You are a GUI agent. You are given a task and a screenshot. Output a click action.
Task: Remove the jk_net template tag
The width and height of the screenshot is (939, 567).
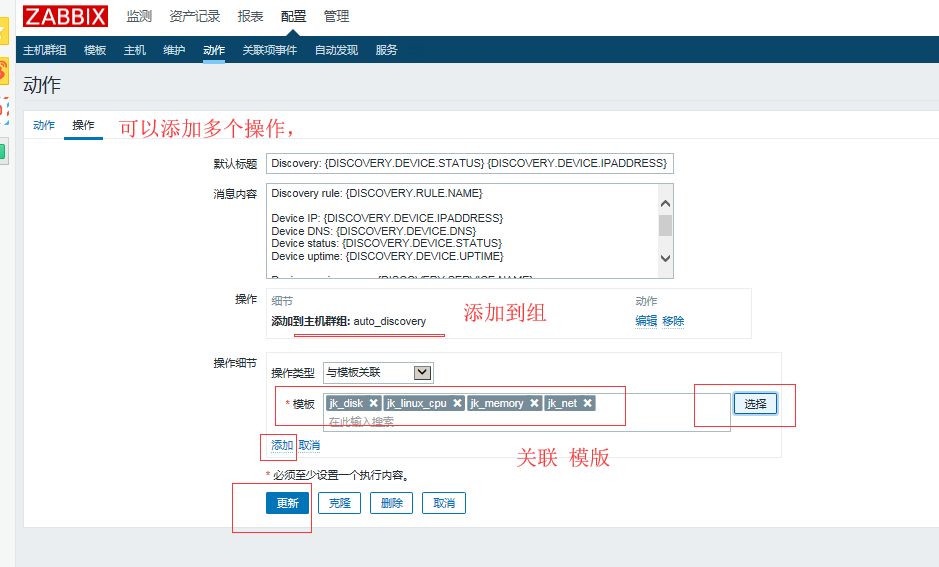point(587,403)
